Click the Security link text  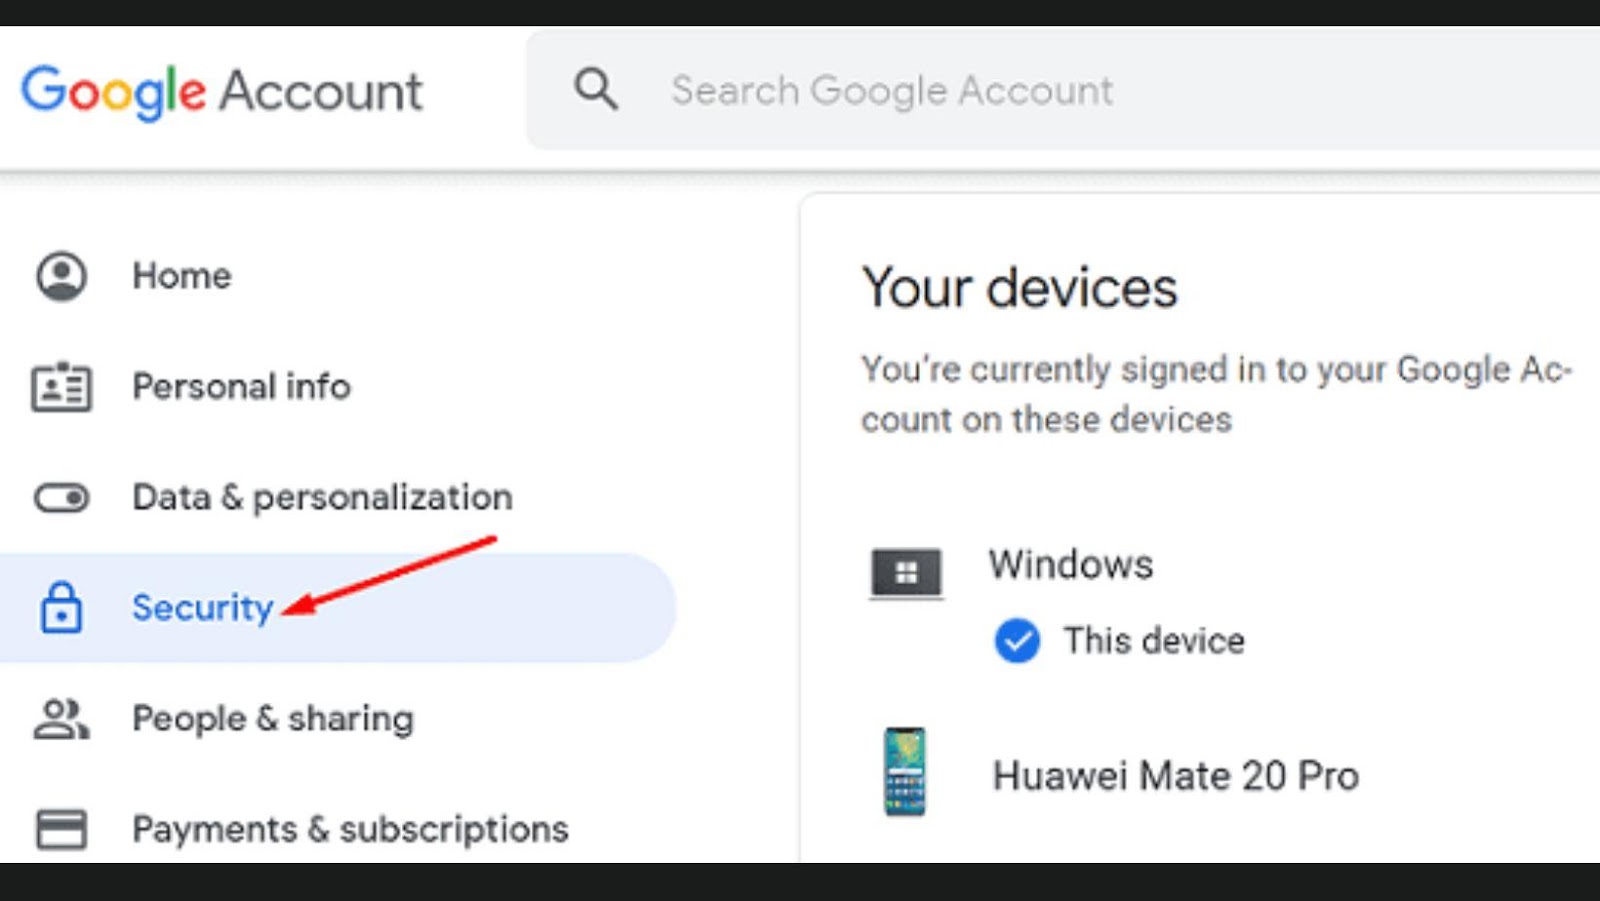(x=202, y=608)
